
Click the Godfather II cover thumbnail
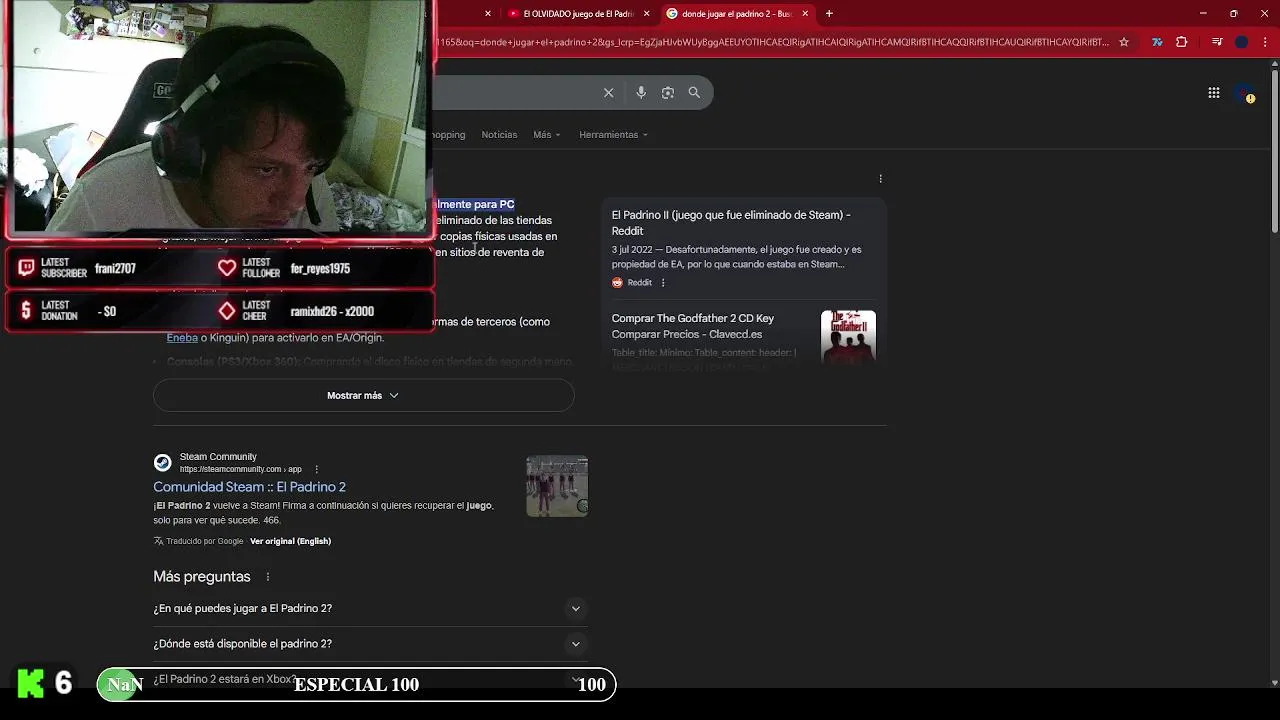click(848, 337)
